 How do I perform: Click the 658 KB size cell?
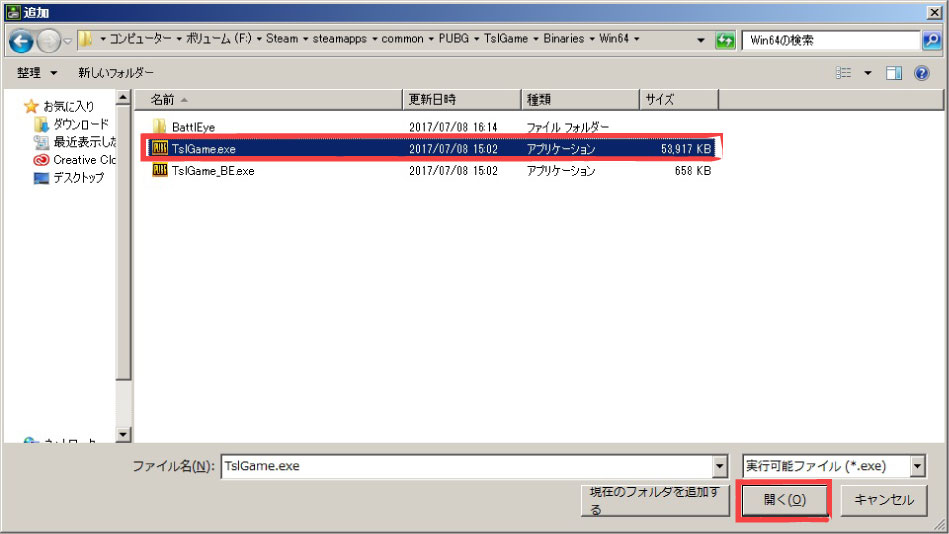pyautogui.click(x=693, y=171)
